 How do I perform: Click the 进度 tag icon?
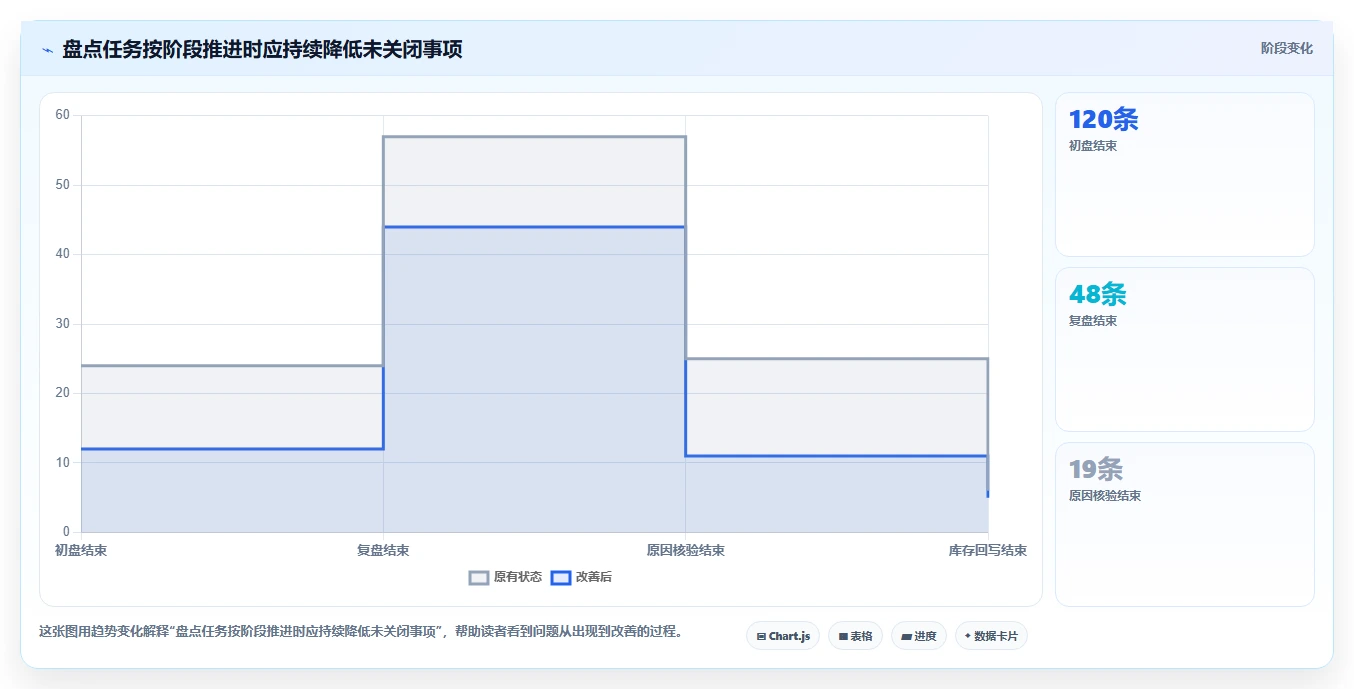click(906, 636)
